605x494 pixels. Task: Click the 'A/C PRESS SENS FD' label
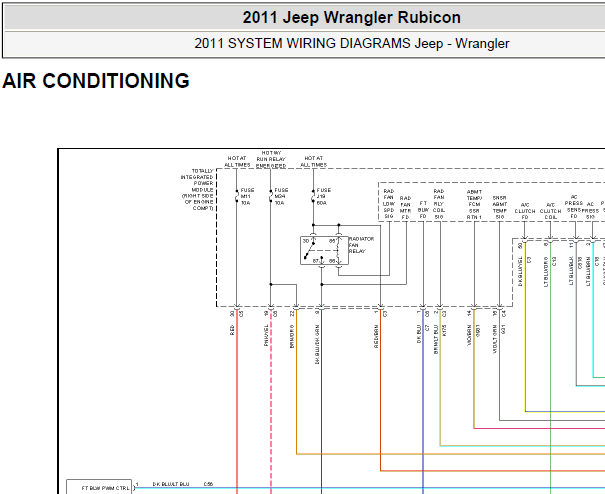click(574, 207)
